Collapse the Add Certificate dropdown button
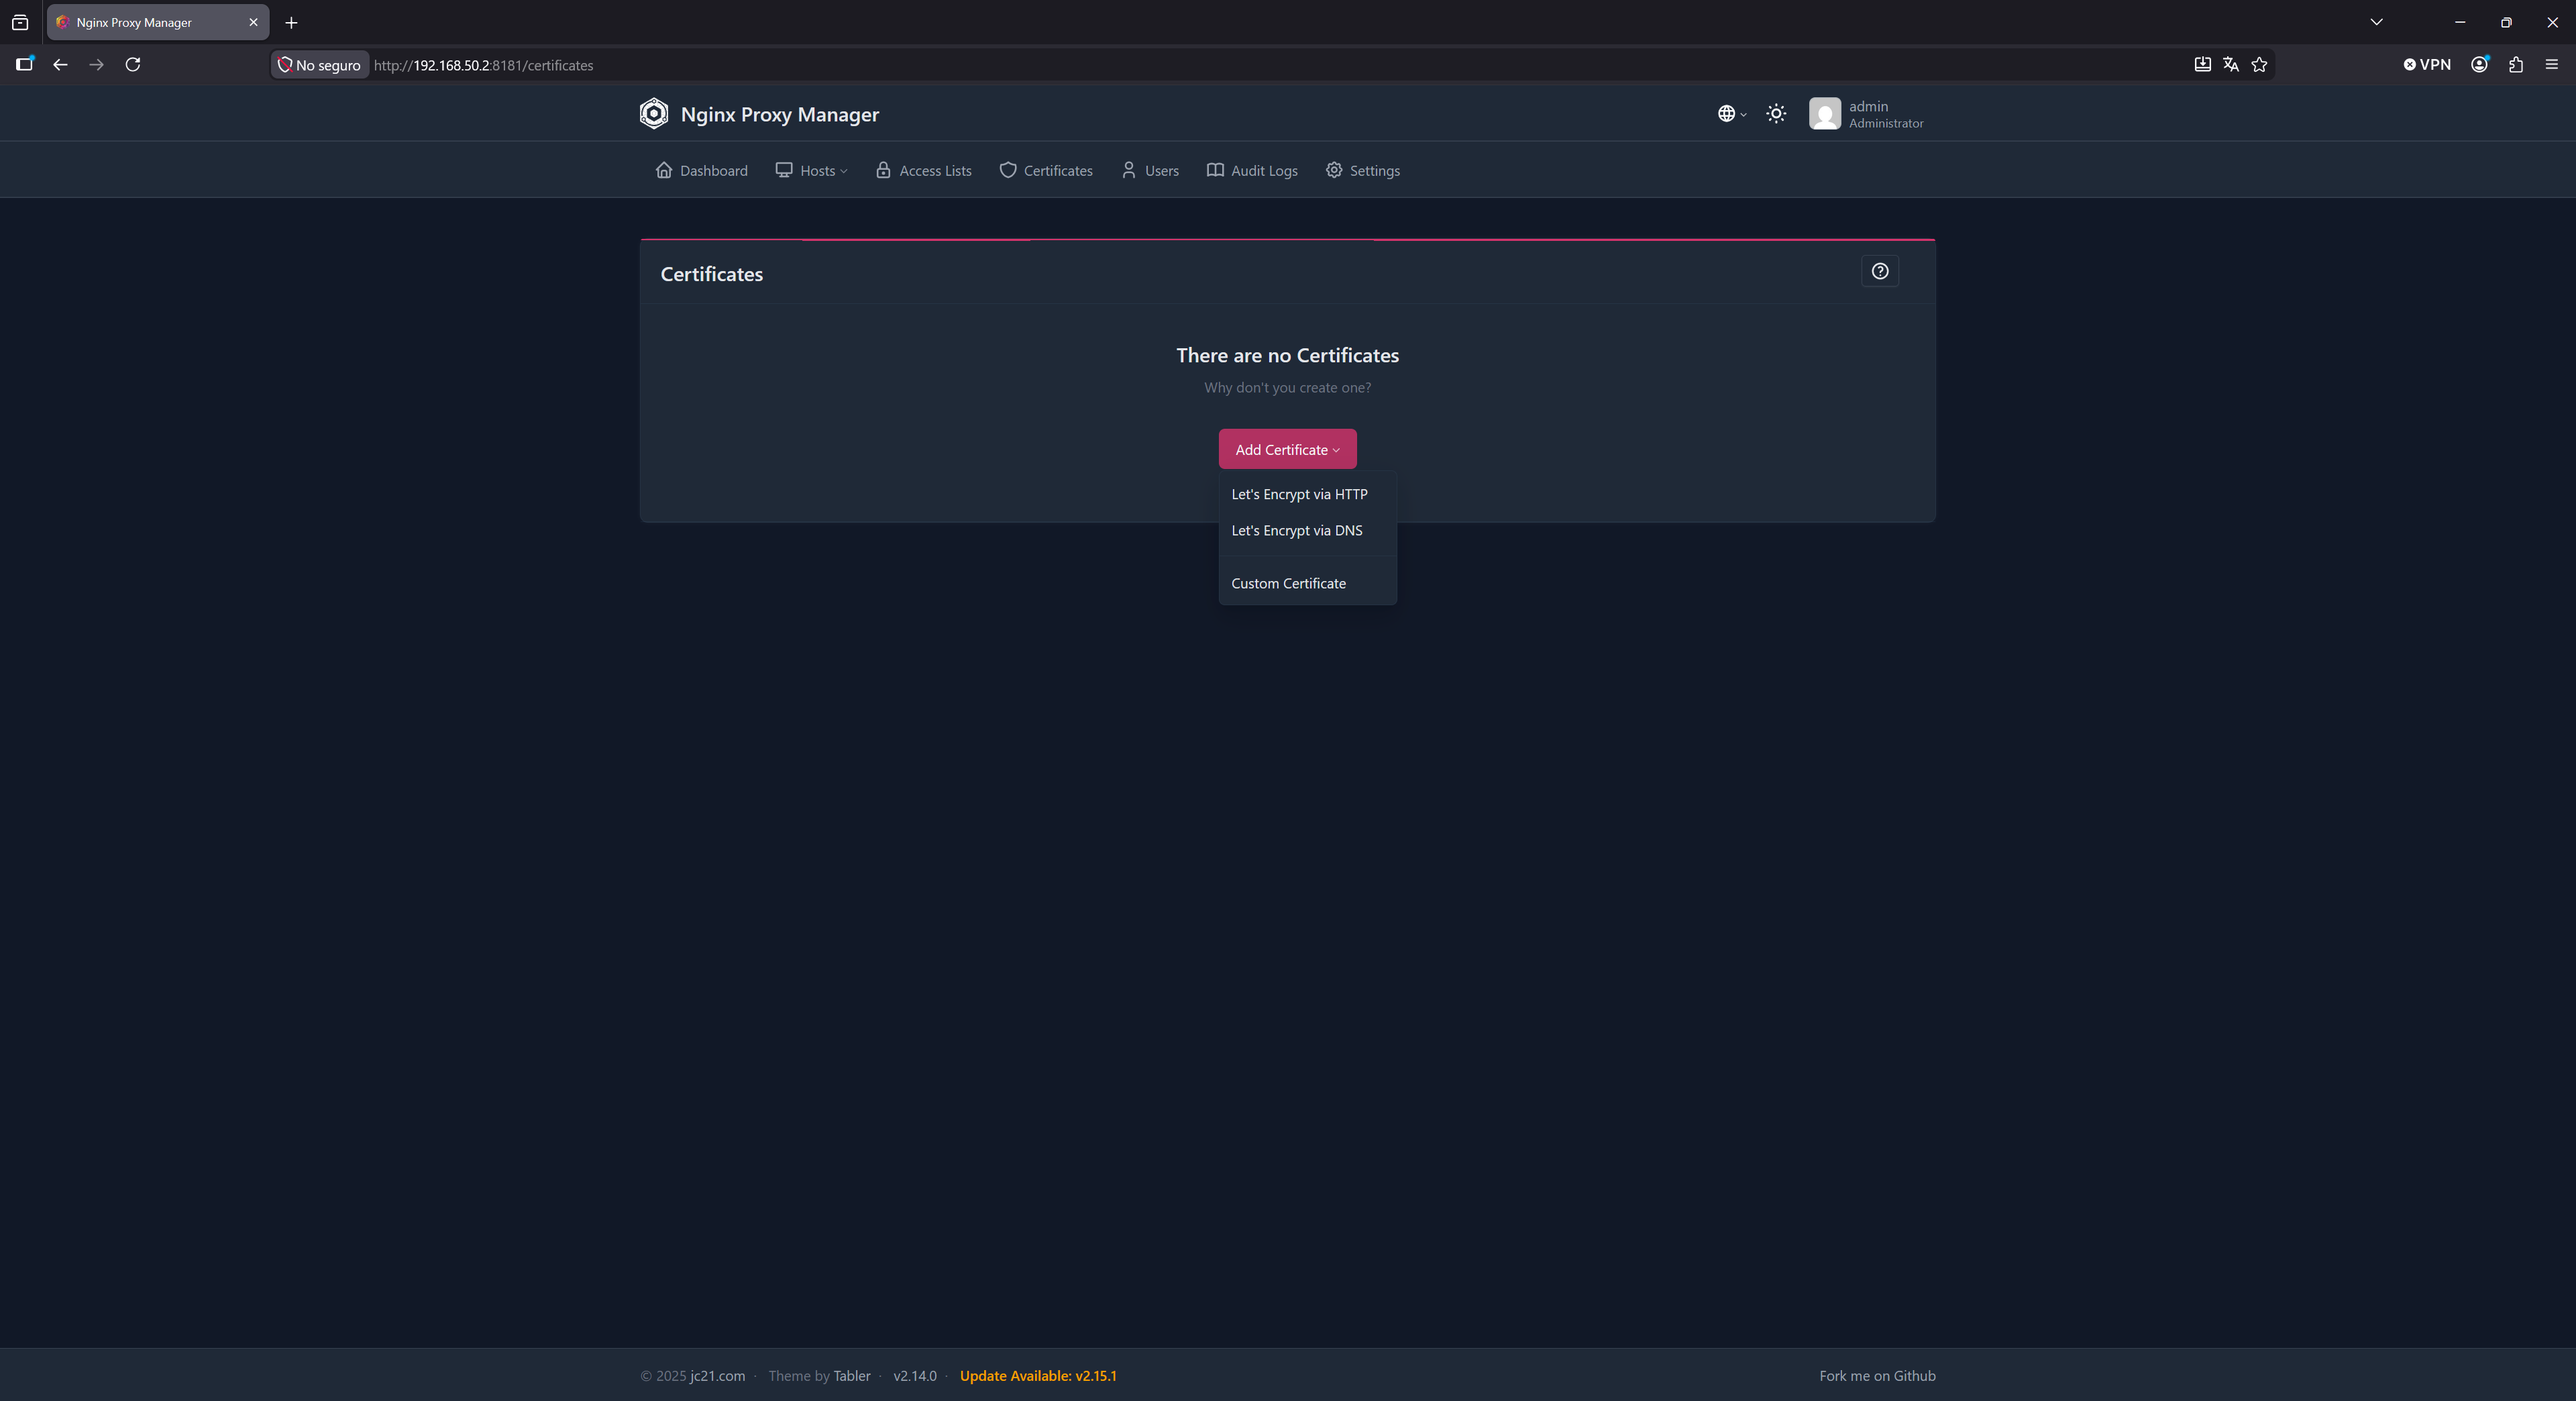Image resolution: width=2576 pixels, height=1401 pixels. (1287, 449)
